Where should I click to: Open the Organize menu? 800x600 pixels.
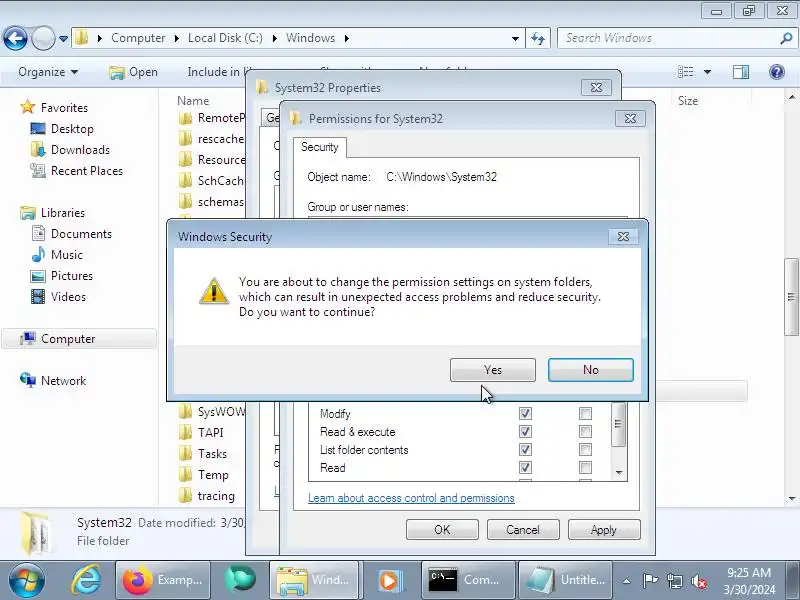pos(48,72)
